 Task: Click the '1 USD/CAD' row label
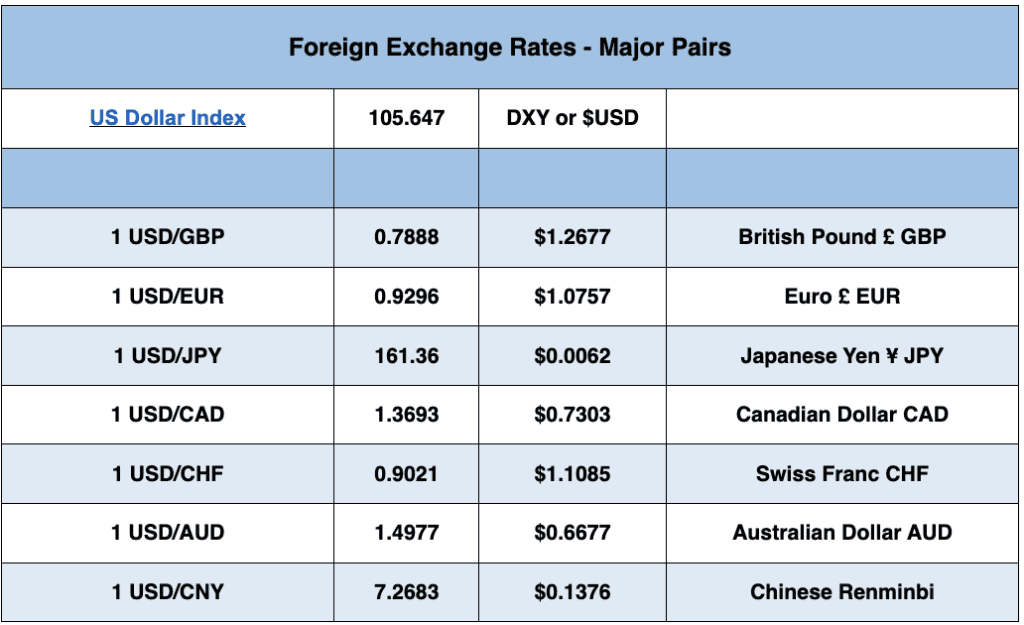click(x=167, y=414)
